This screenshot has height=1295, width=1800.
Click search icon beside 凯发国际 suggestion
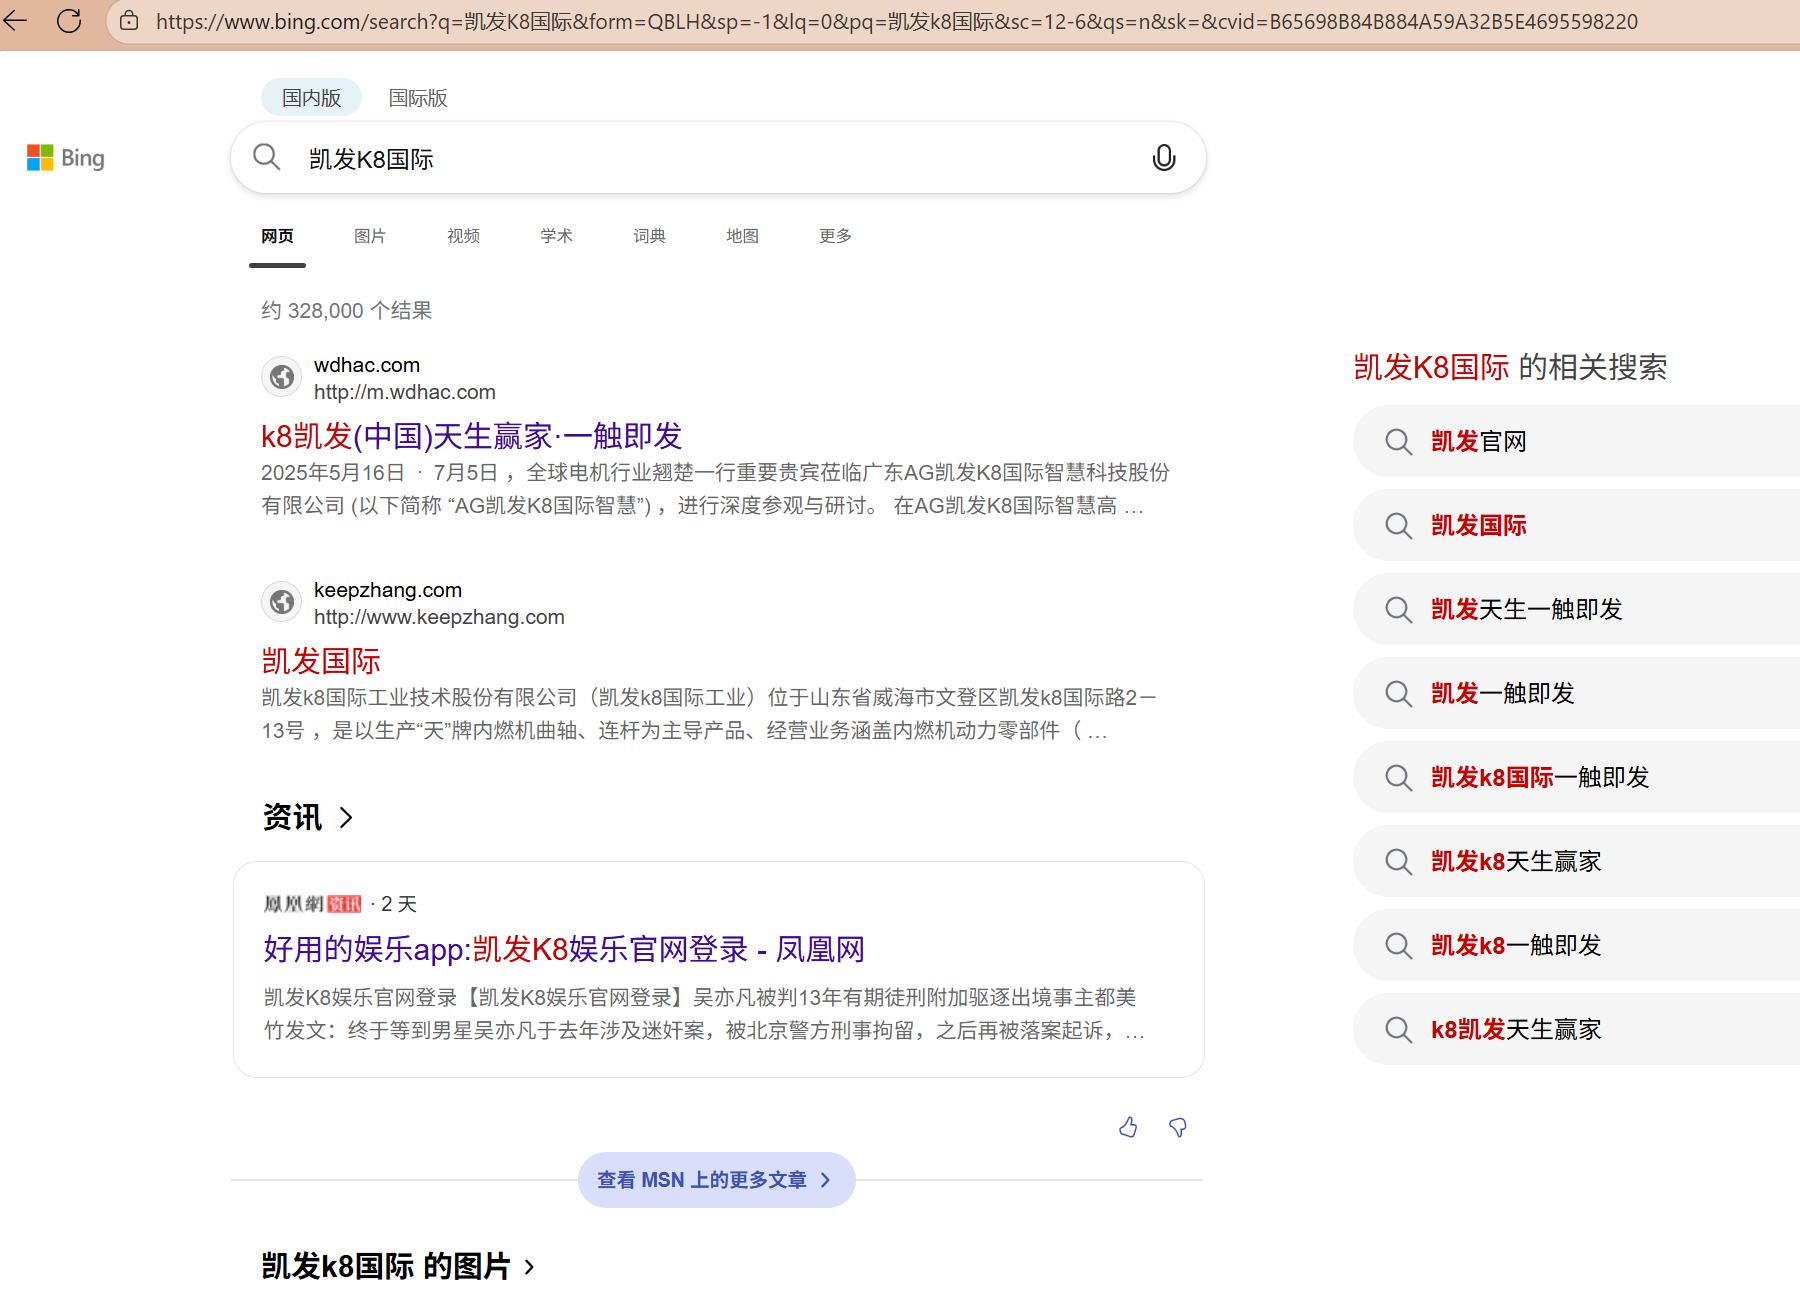(x=1398, y=526)
